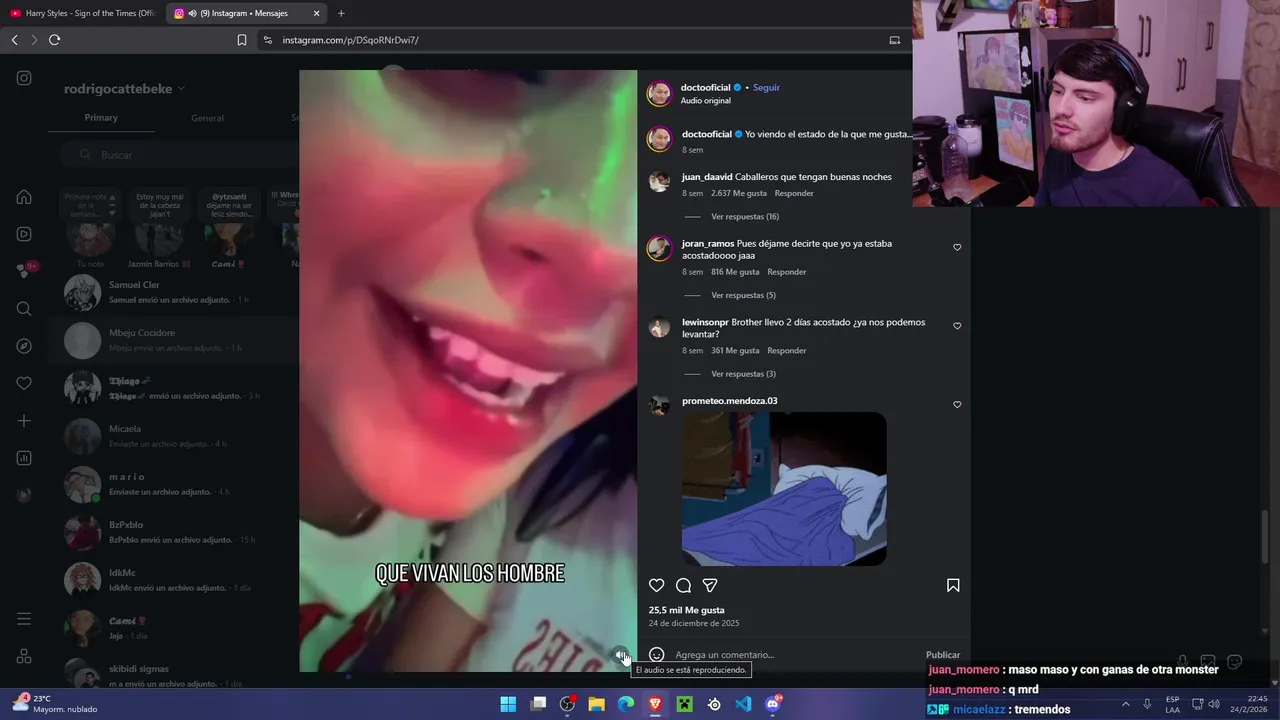Share the post with paper plane icon

[710, 585]
